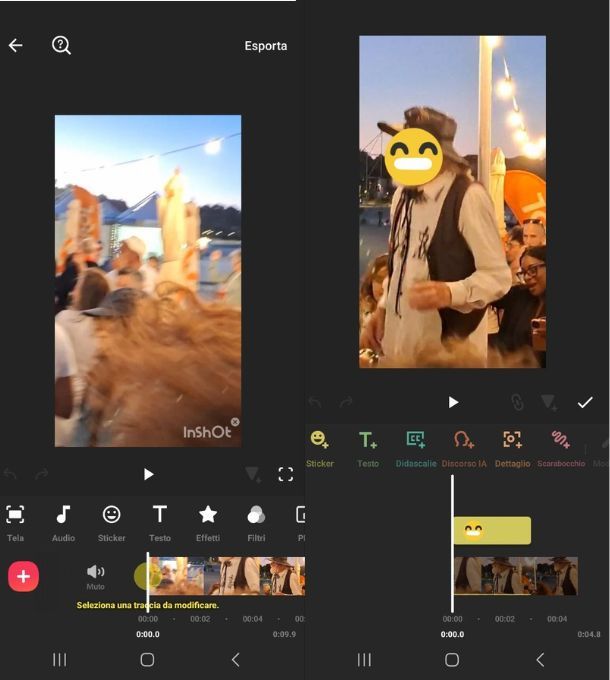Add Didascalie captions
610x680 pixels.
(416, 449)
